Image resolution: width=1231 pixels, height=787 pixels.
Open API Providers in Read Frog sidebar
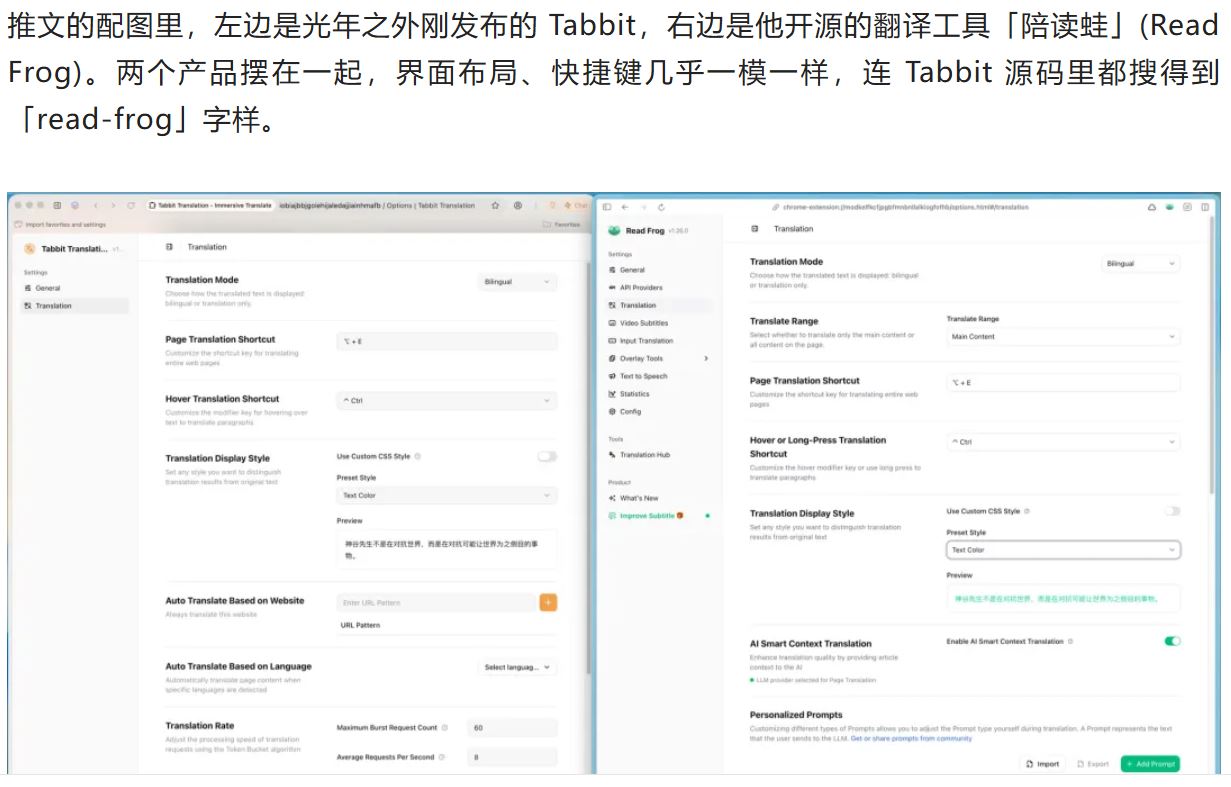coord(640,288)
